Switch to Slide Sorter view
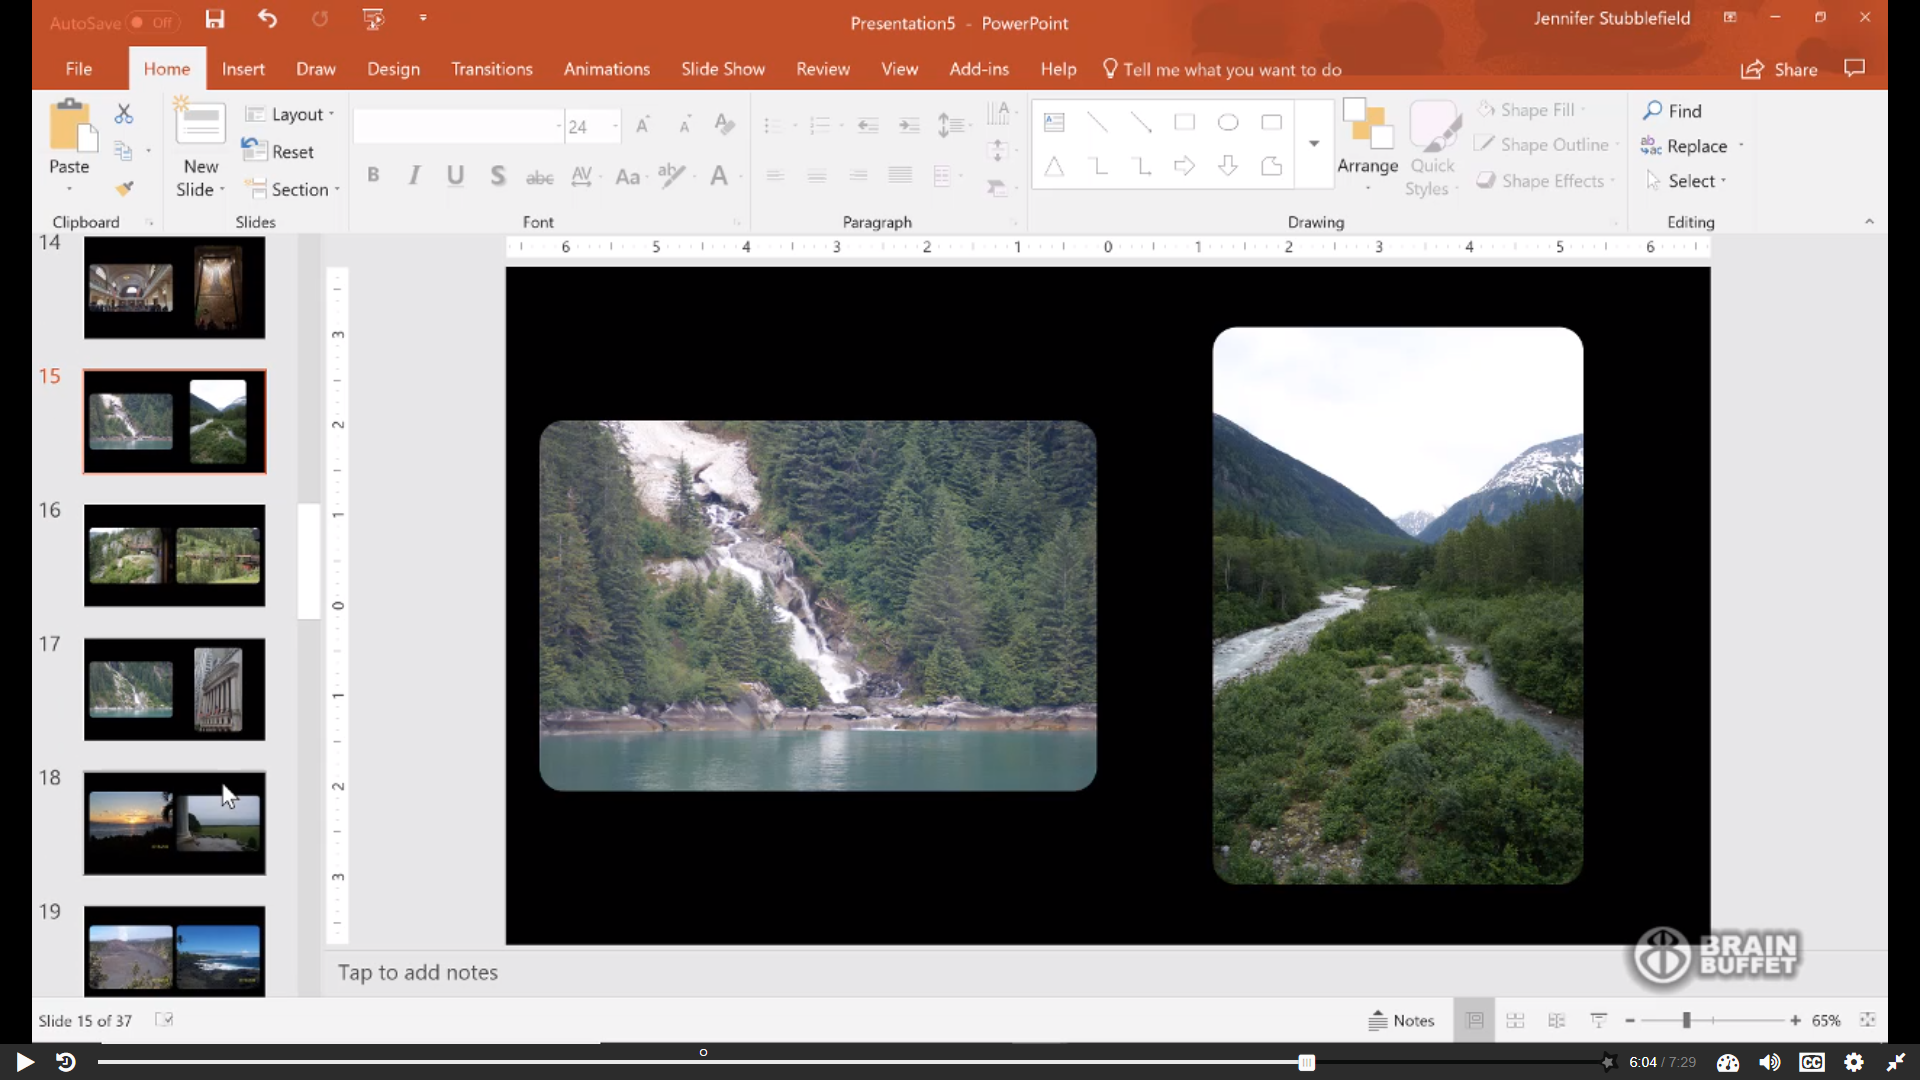Image resolution: width=1920 pixels, height=1080 pixels. 1515,1020
